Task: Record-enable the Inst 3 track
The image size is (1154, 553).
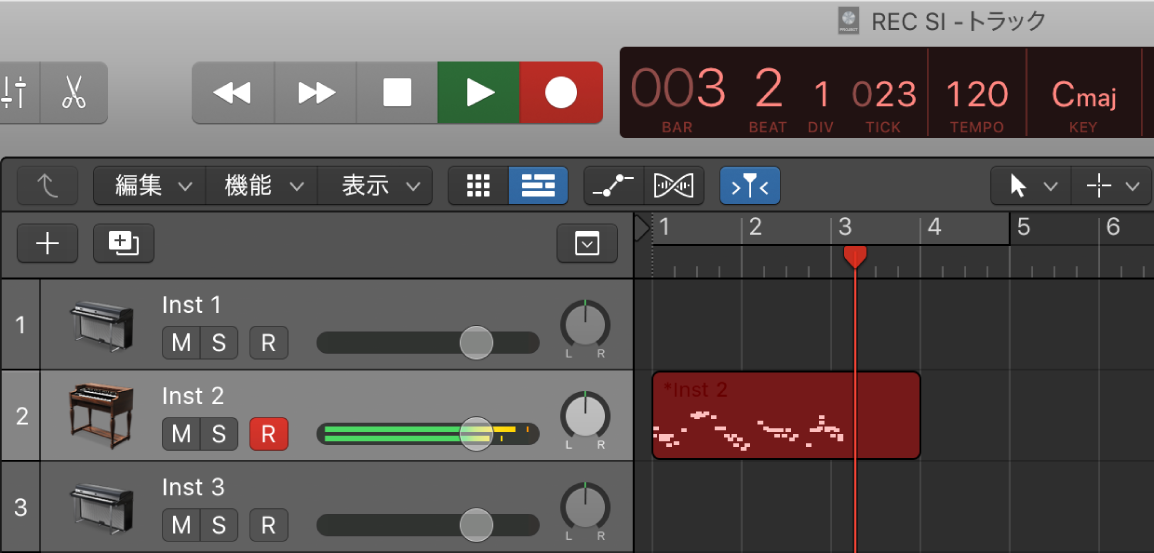Action: tap(269, 525)
